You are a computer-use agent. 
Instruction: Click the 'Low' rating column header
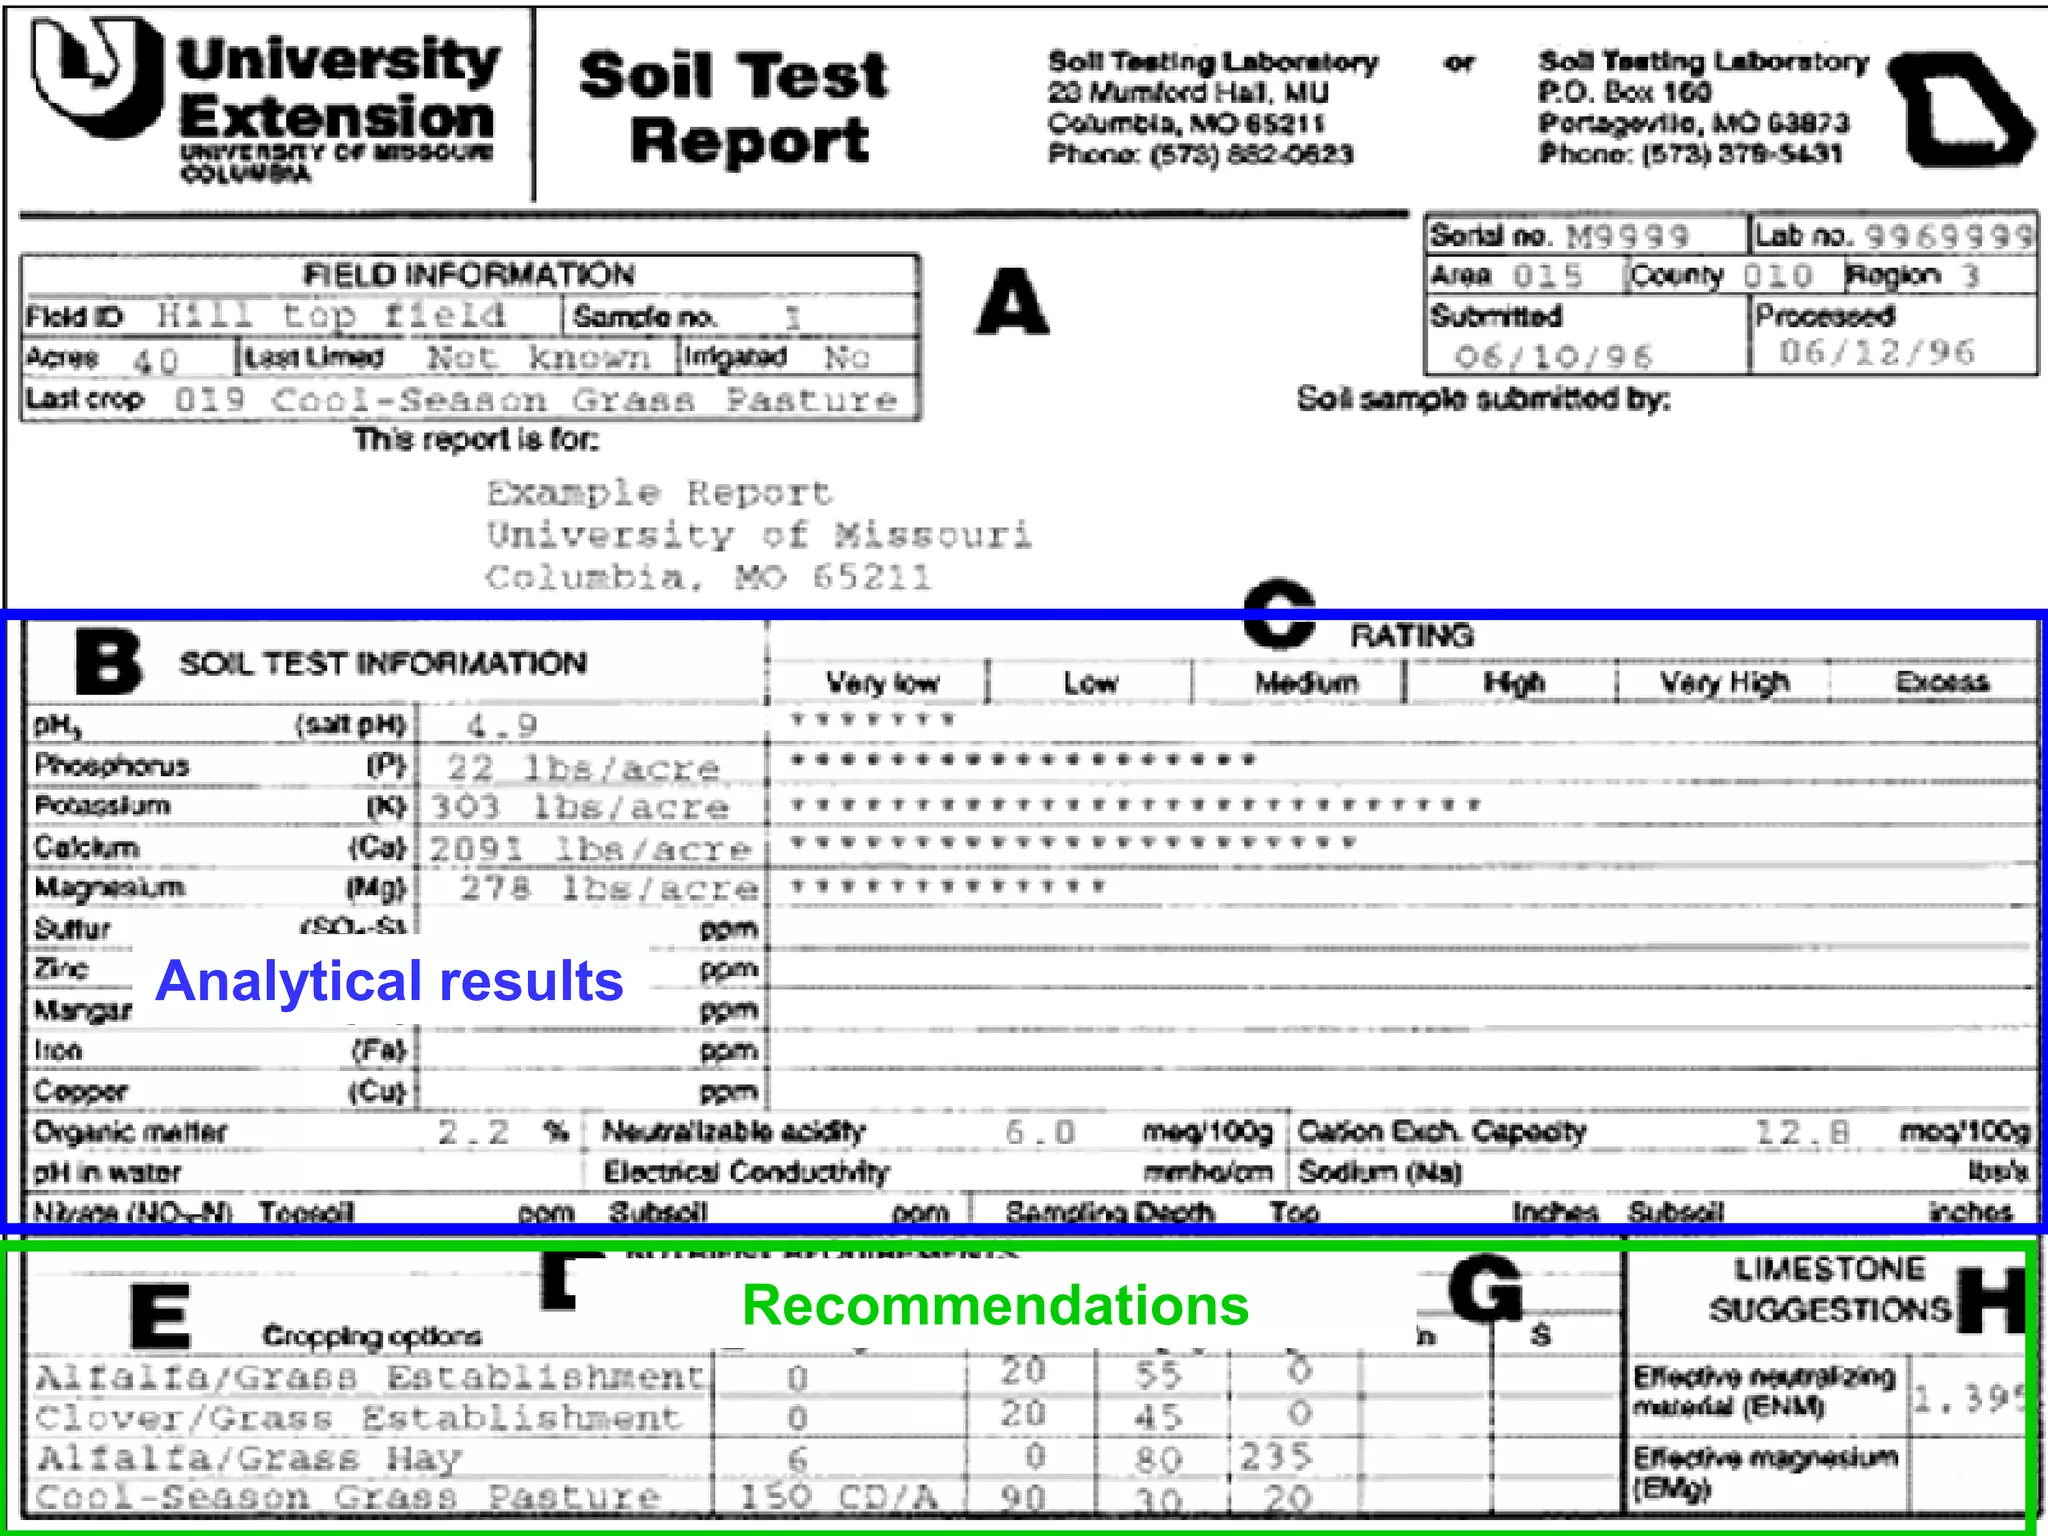1090,683
